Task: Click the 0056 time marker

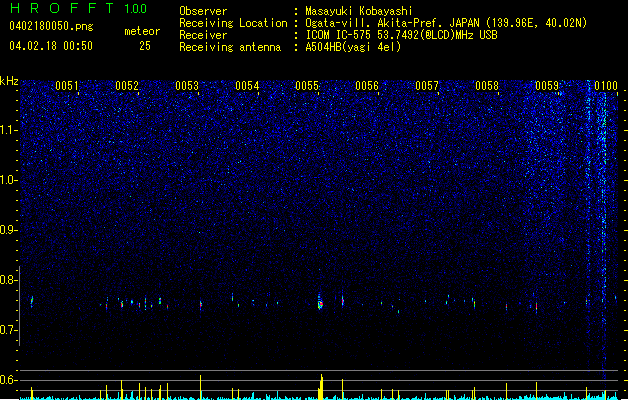Action: (367, 86)
